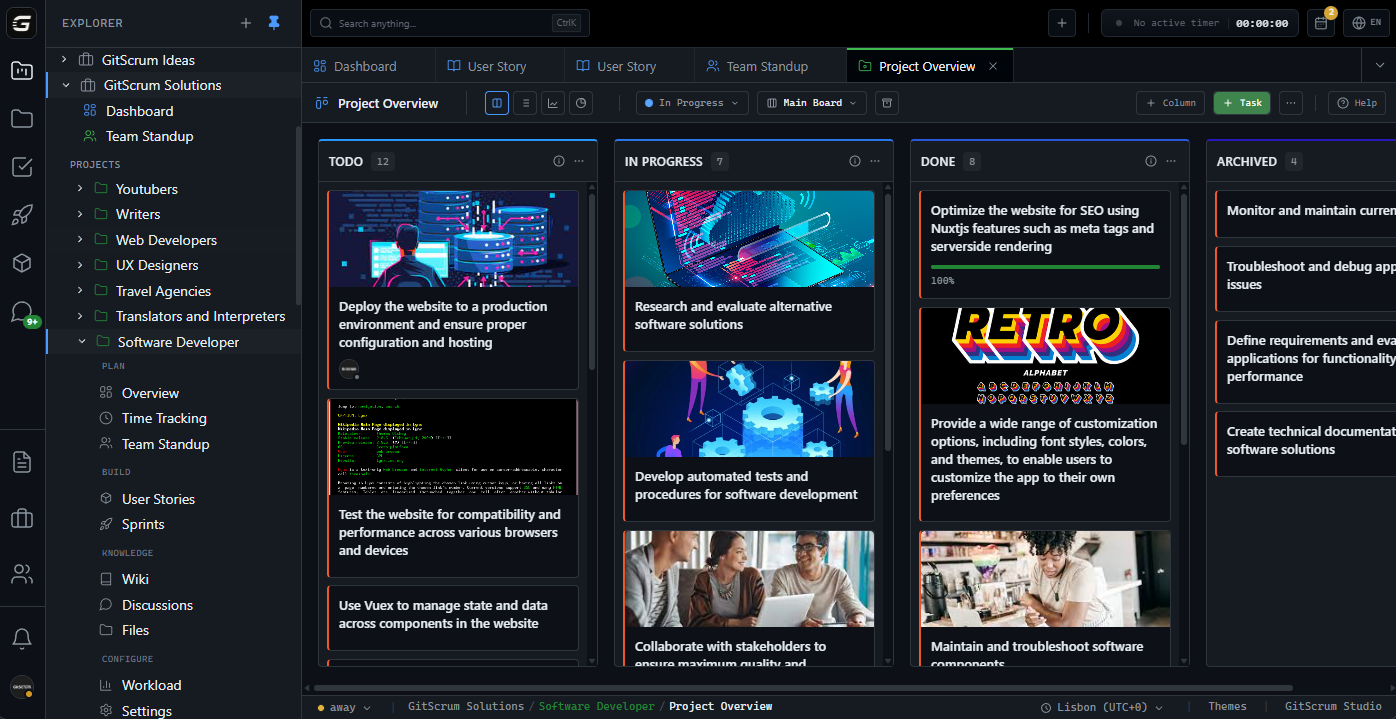1396x719 pixels.
Task: Open the Main Board selector dropdown
Action: 811,102
